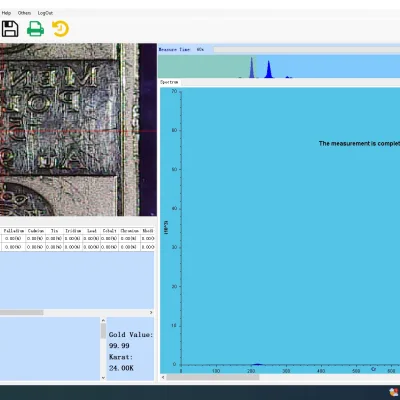Click the 24.00K karat reading
The image size is (400, 400).
coord(121,368)
